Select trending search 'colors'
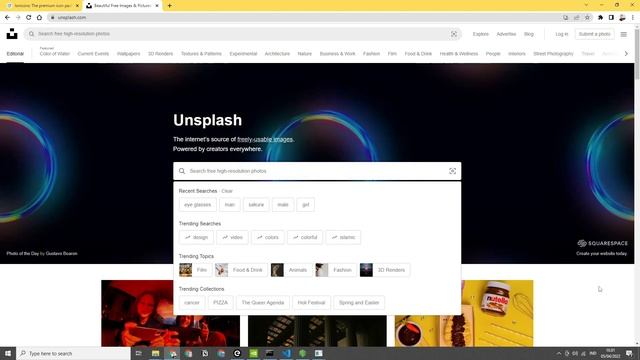640x360 pixels. (268, 237)
